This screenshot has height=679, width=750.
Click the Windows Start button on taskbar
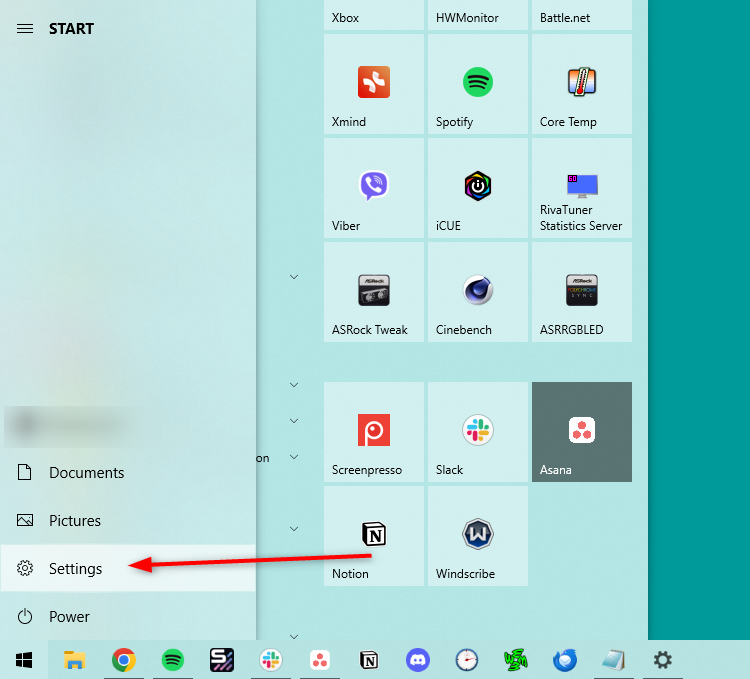[x=24, y=660]
